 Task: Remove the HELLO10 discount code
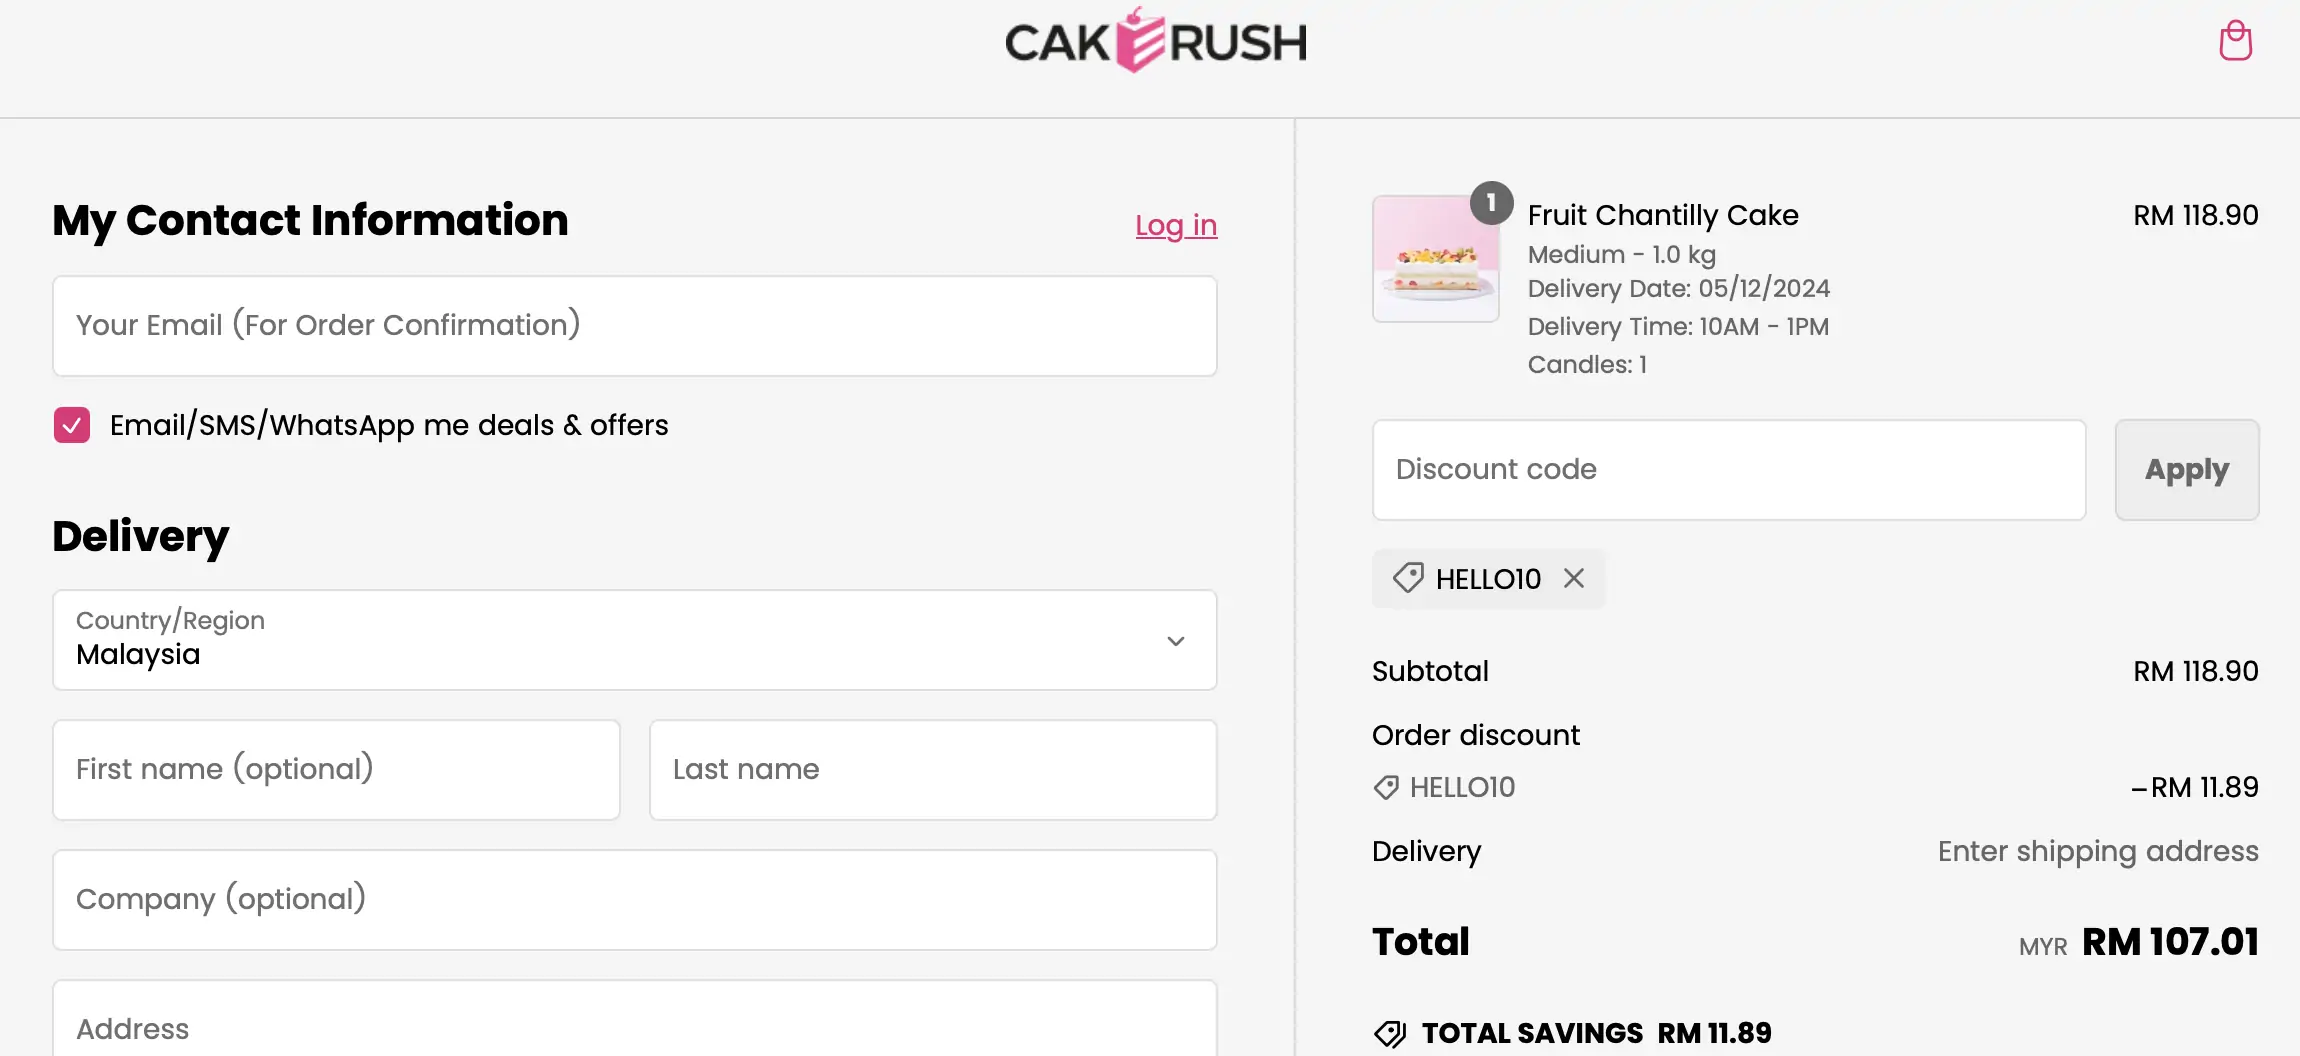click(1574, 579)
